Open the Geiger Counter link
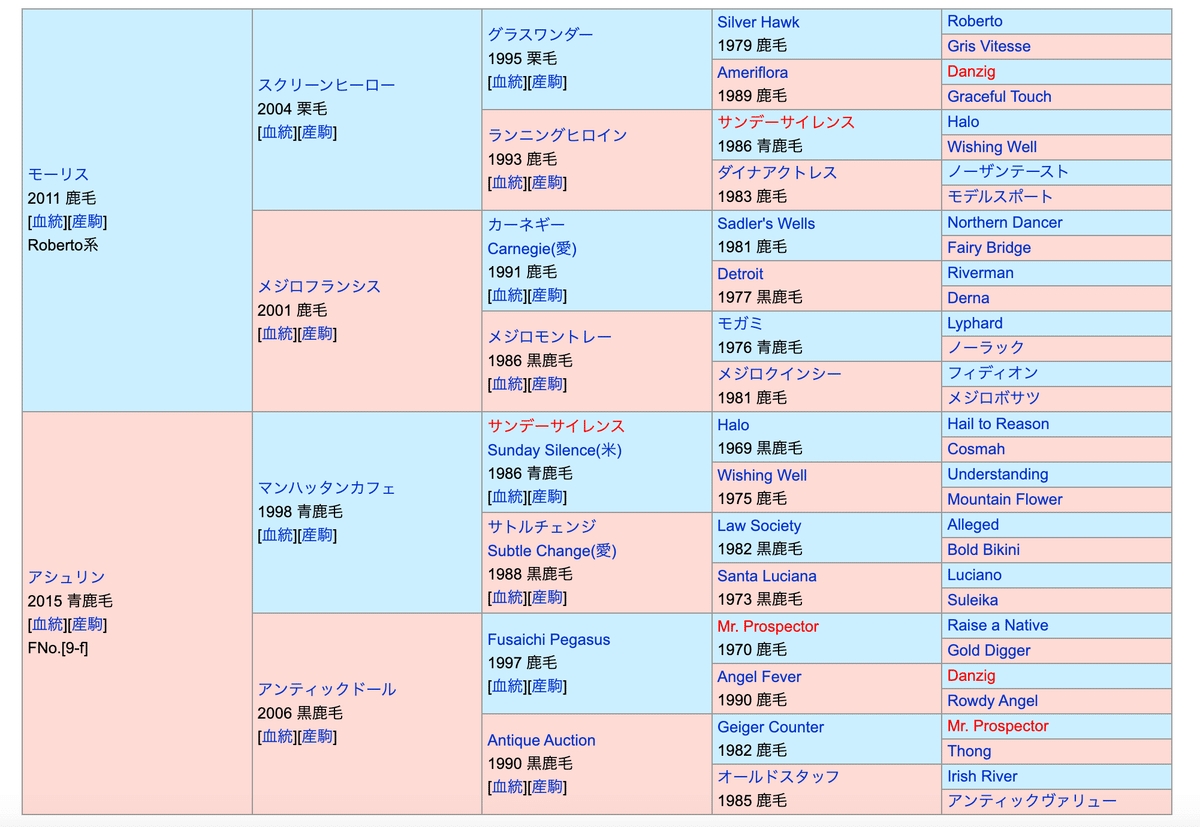Screen dimensions: 1200x827 [770, 727]
